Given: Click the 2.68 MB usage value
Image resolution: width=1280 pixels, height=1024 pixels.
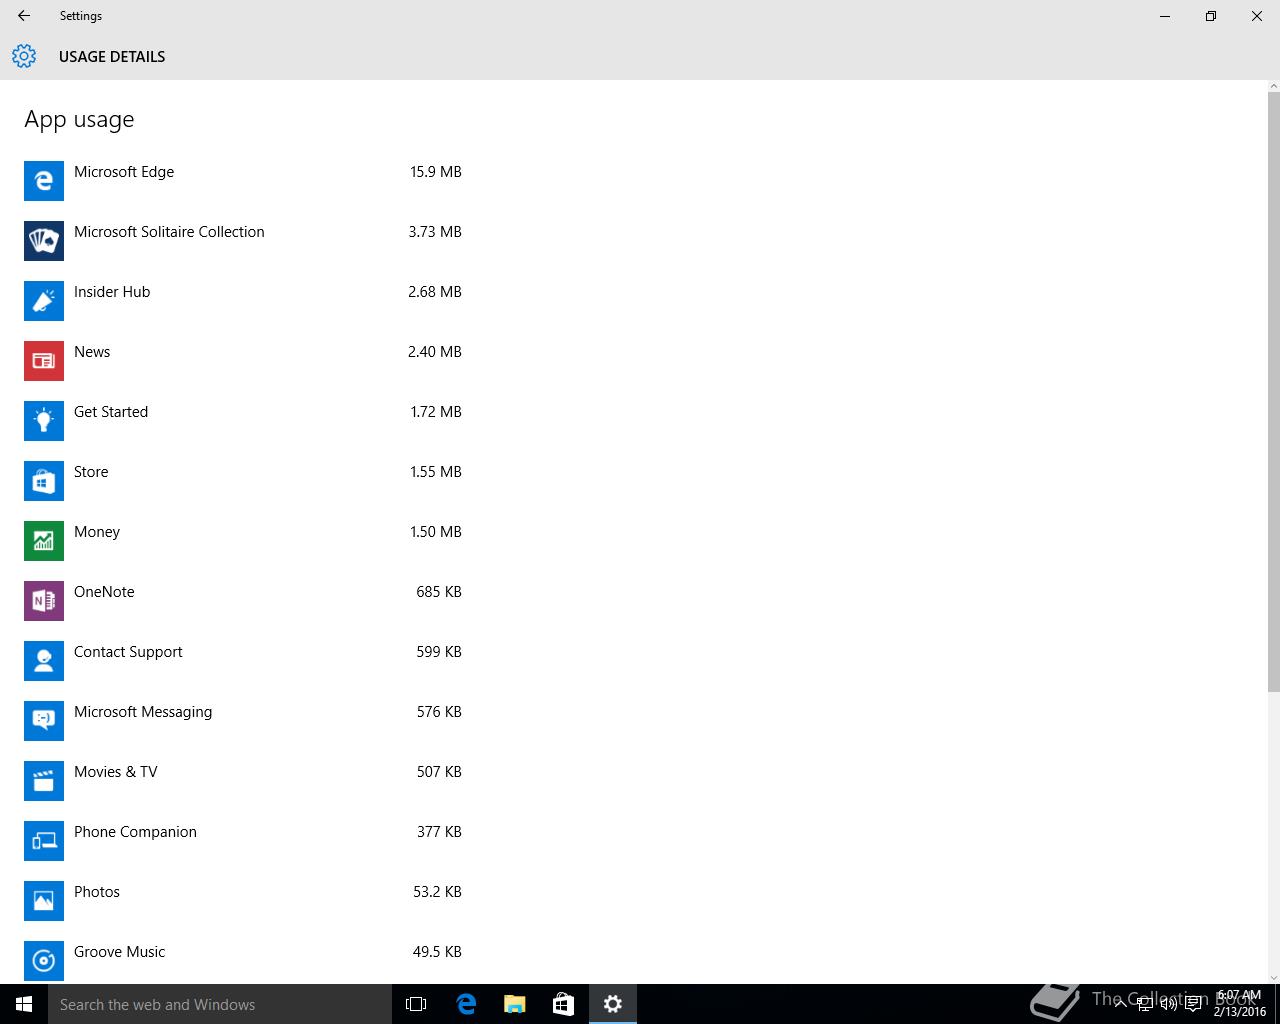Looking at the screenshot, I should 435,292.
